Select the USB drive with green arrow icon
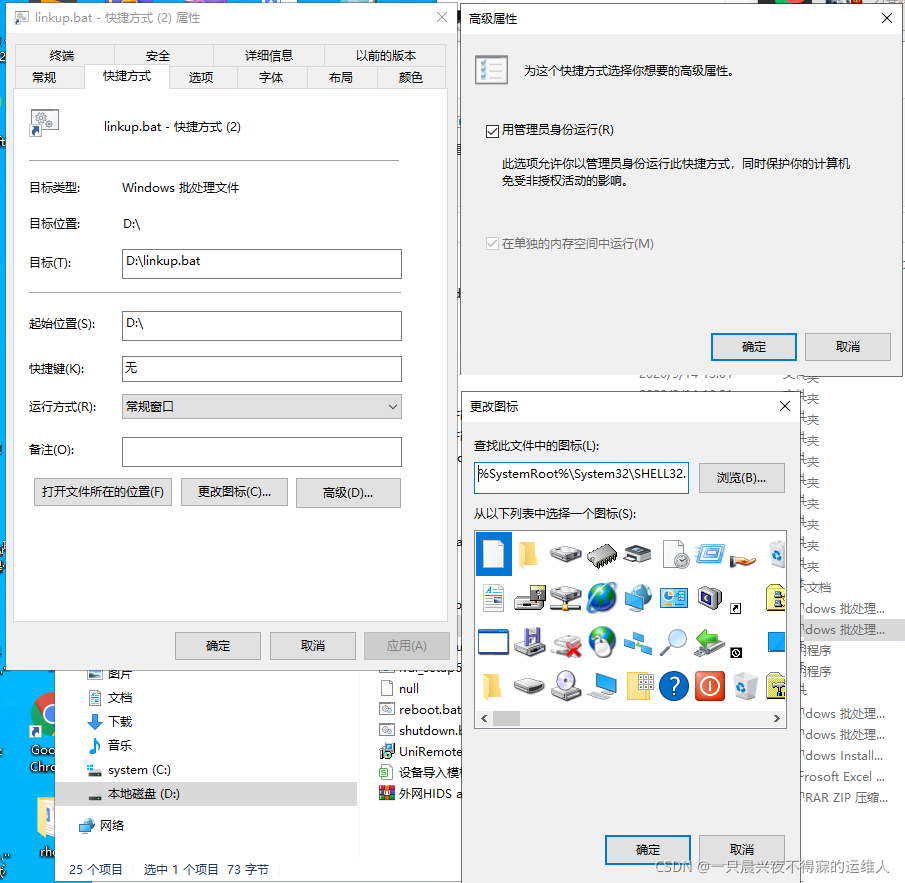This screenshot has height=883, width=905. click(x=710, y=642)
